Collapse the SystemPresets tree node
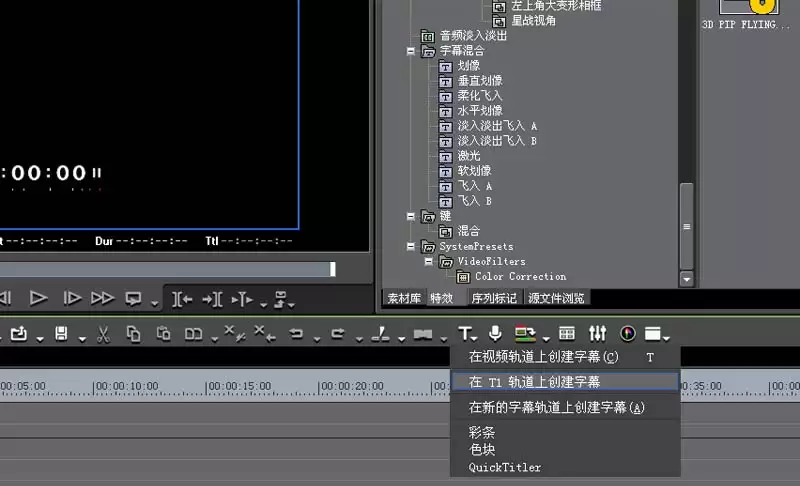800x486 pixels. [x=411, y=246]
